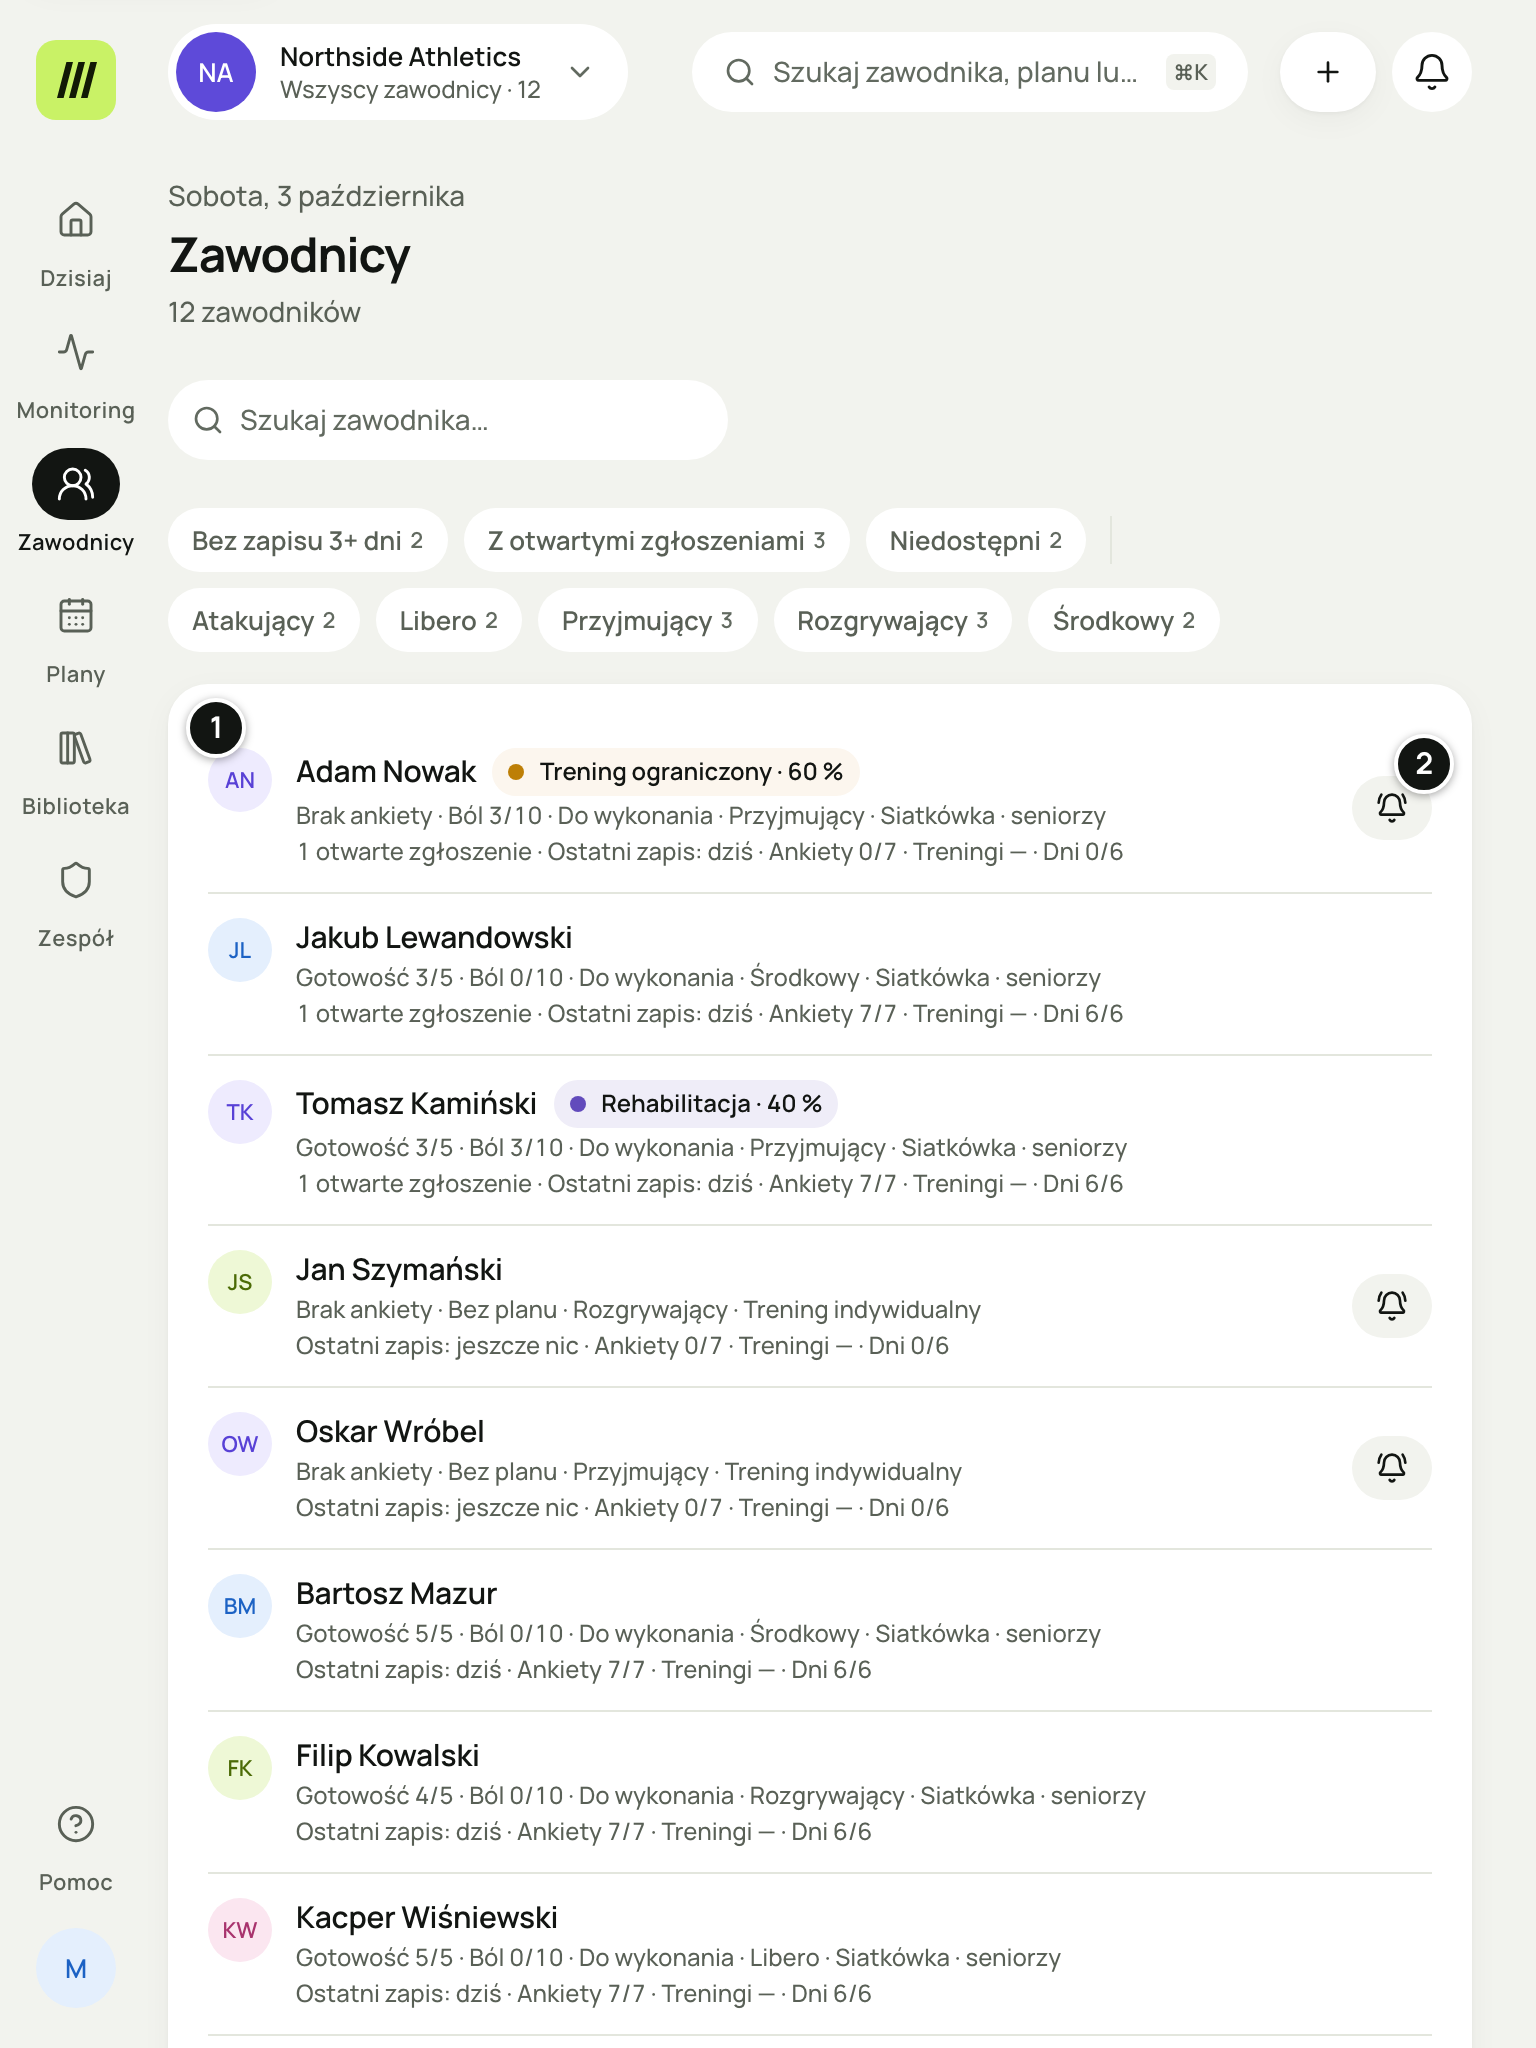Go to Monitoring section
1536x2048 pixels.
[x=76, y=376]
